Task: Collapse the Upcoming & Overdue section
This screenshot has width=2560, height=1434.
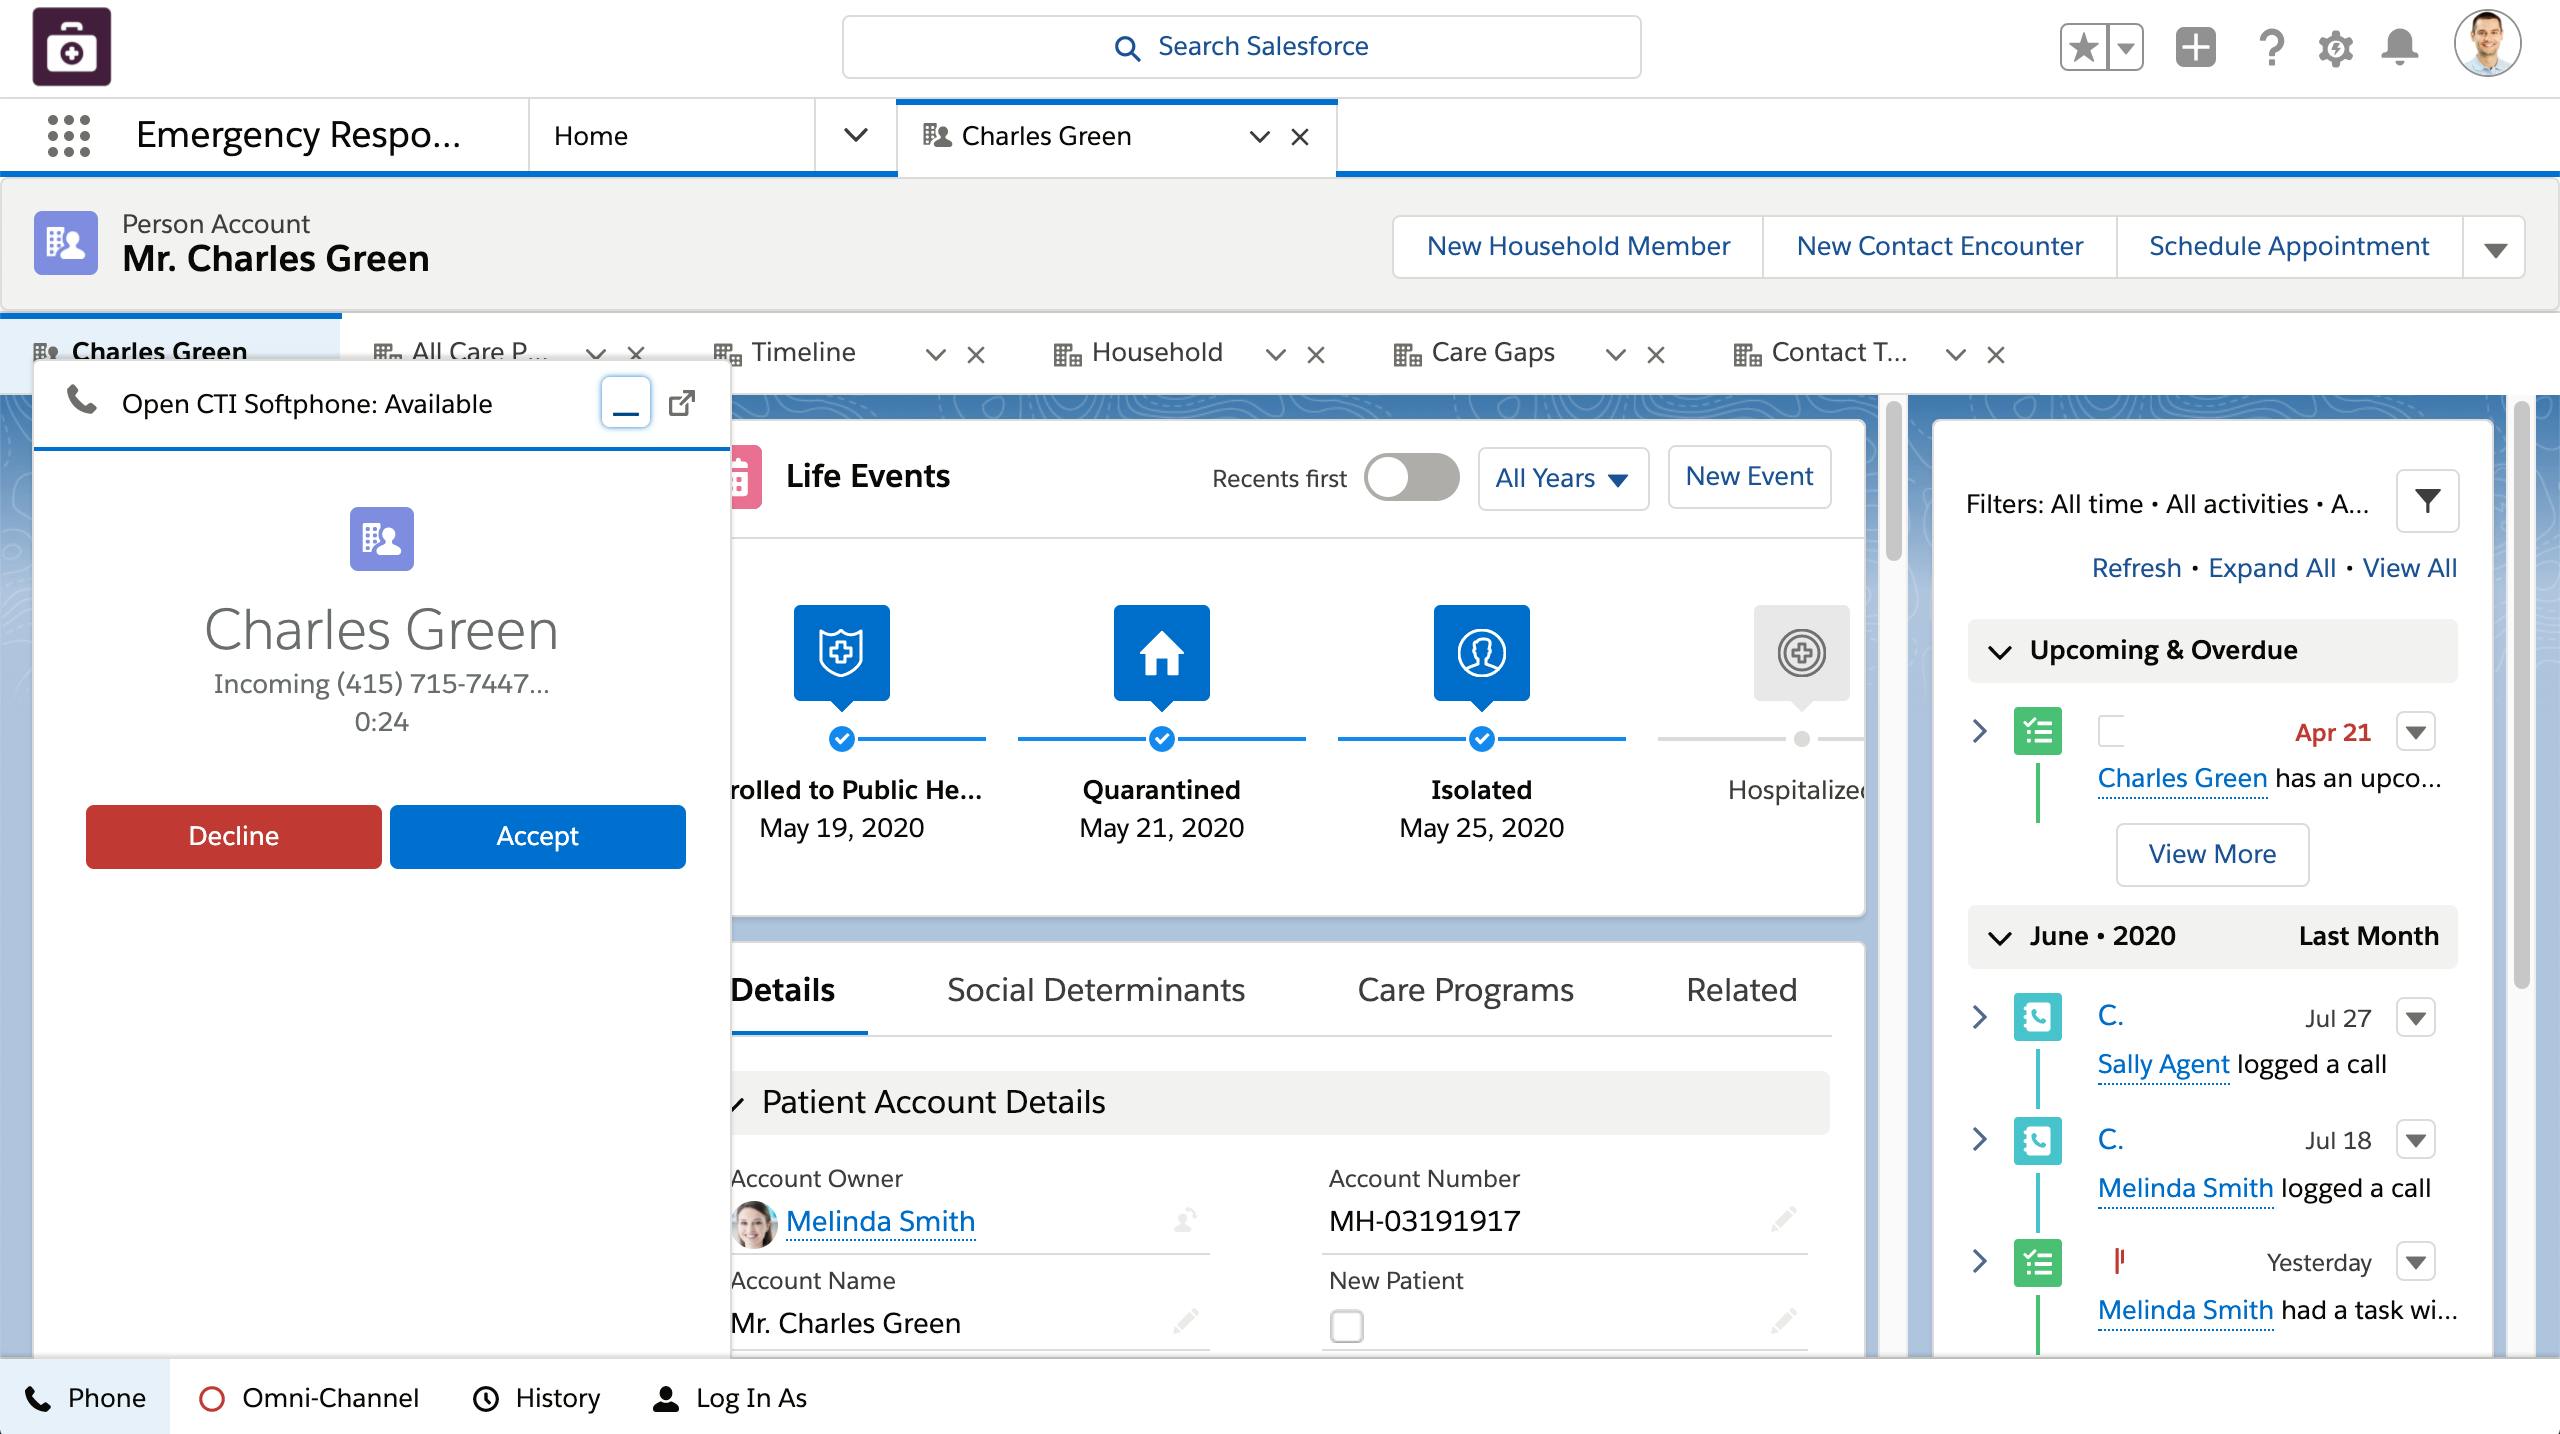Action: coord(2000,652)
